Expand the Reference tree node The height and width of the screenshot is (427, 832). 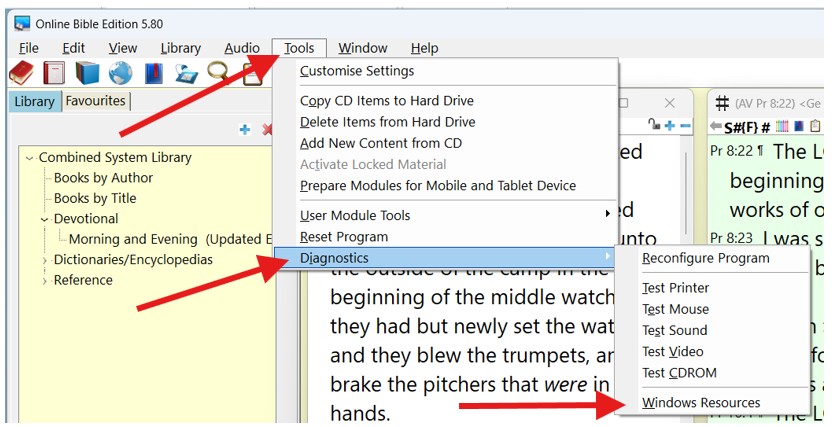(x=45, y=281)
